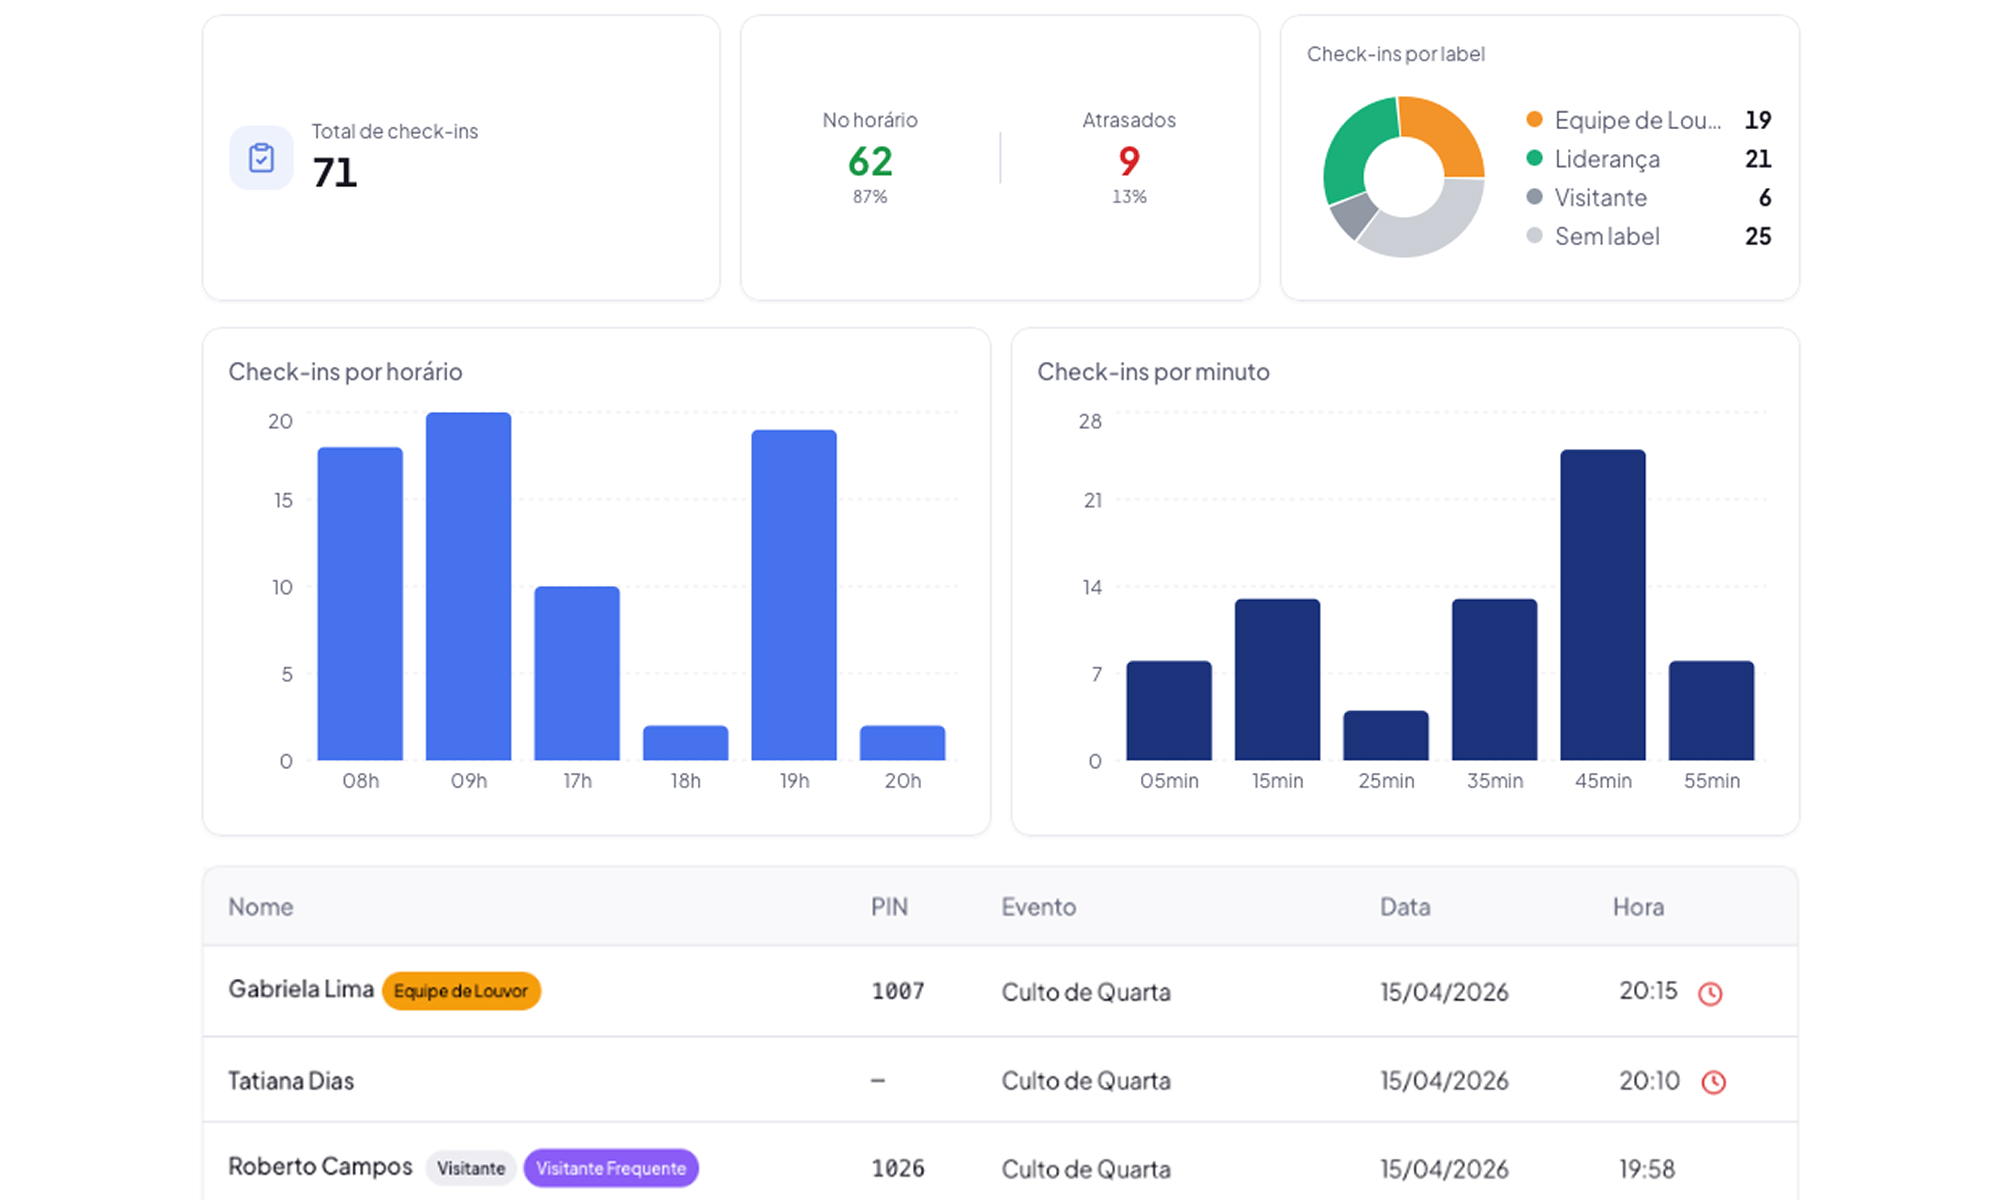Click the 19:58 check-in time
2000x1200 pixels.
(x=1647, y=1169)
